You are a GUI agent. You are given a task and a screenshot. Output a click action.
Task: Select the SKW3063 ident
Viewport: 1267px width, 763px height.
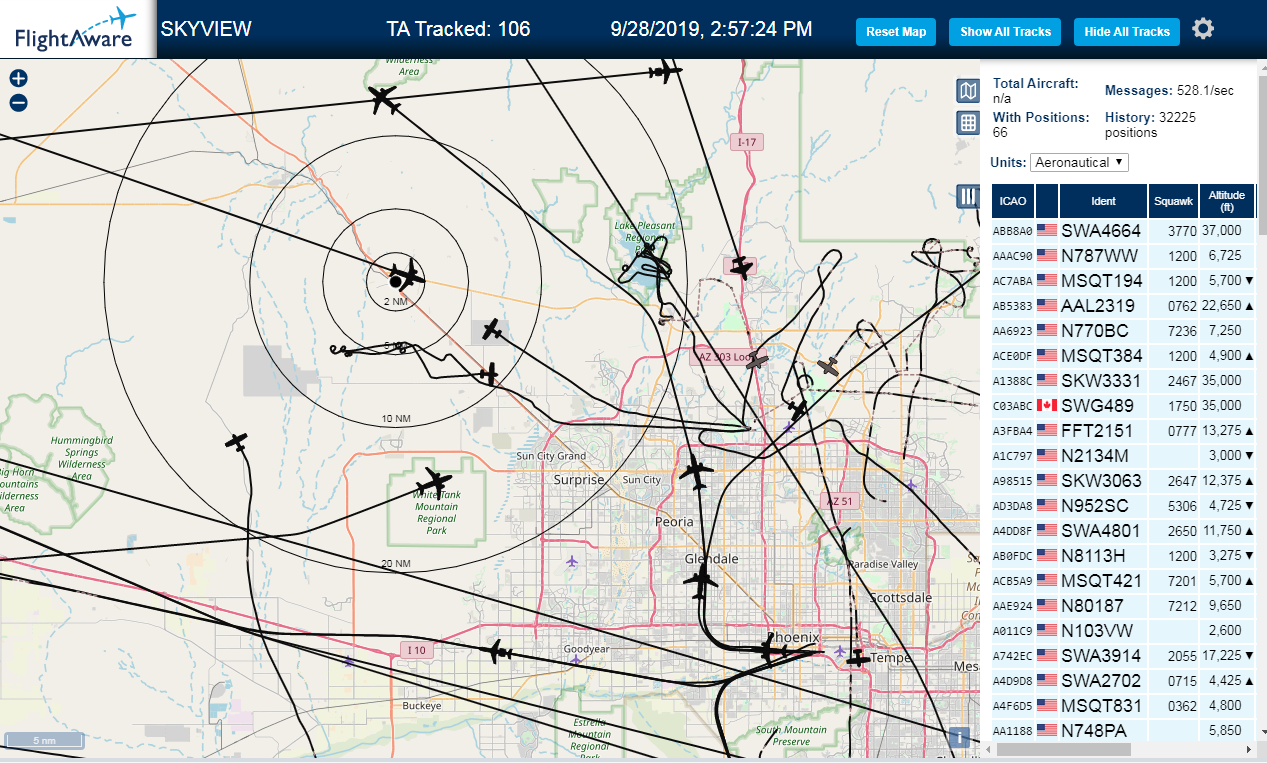click(x=1101, y=480)
